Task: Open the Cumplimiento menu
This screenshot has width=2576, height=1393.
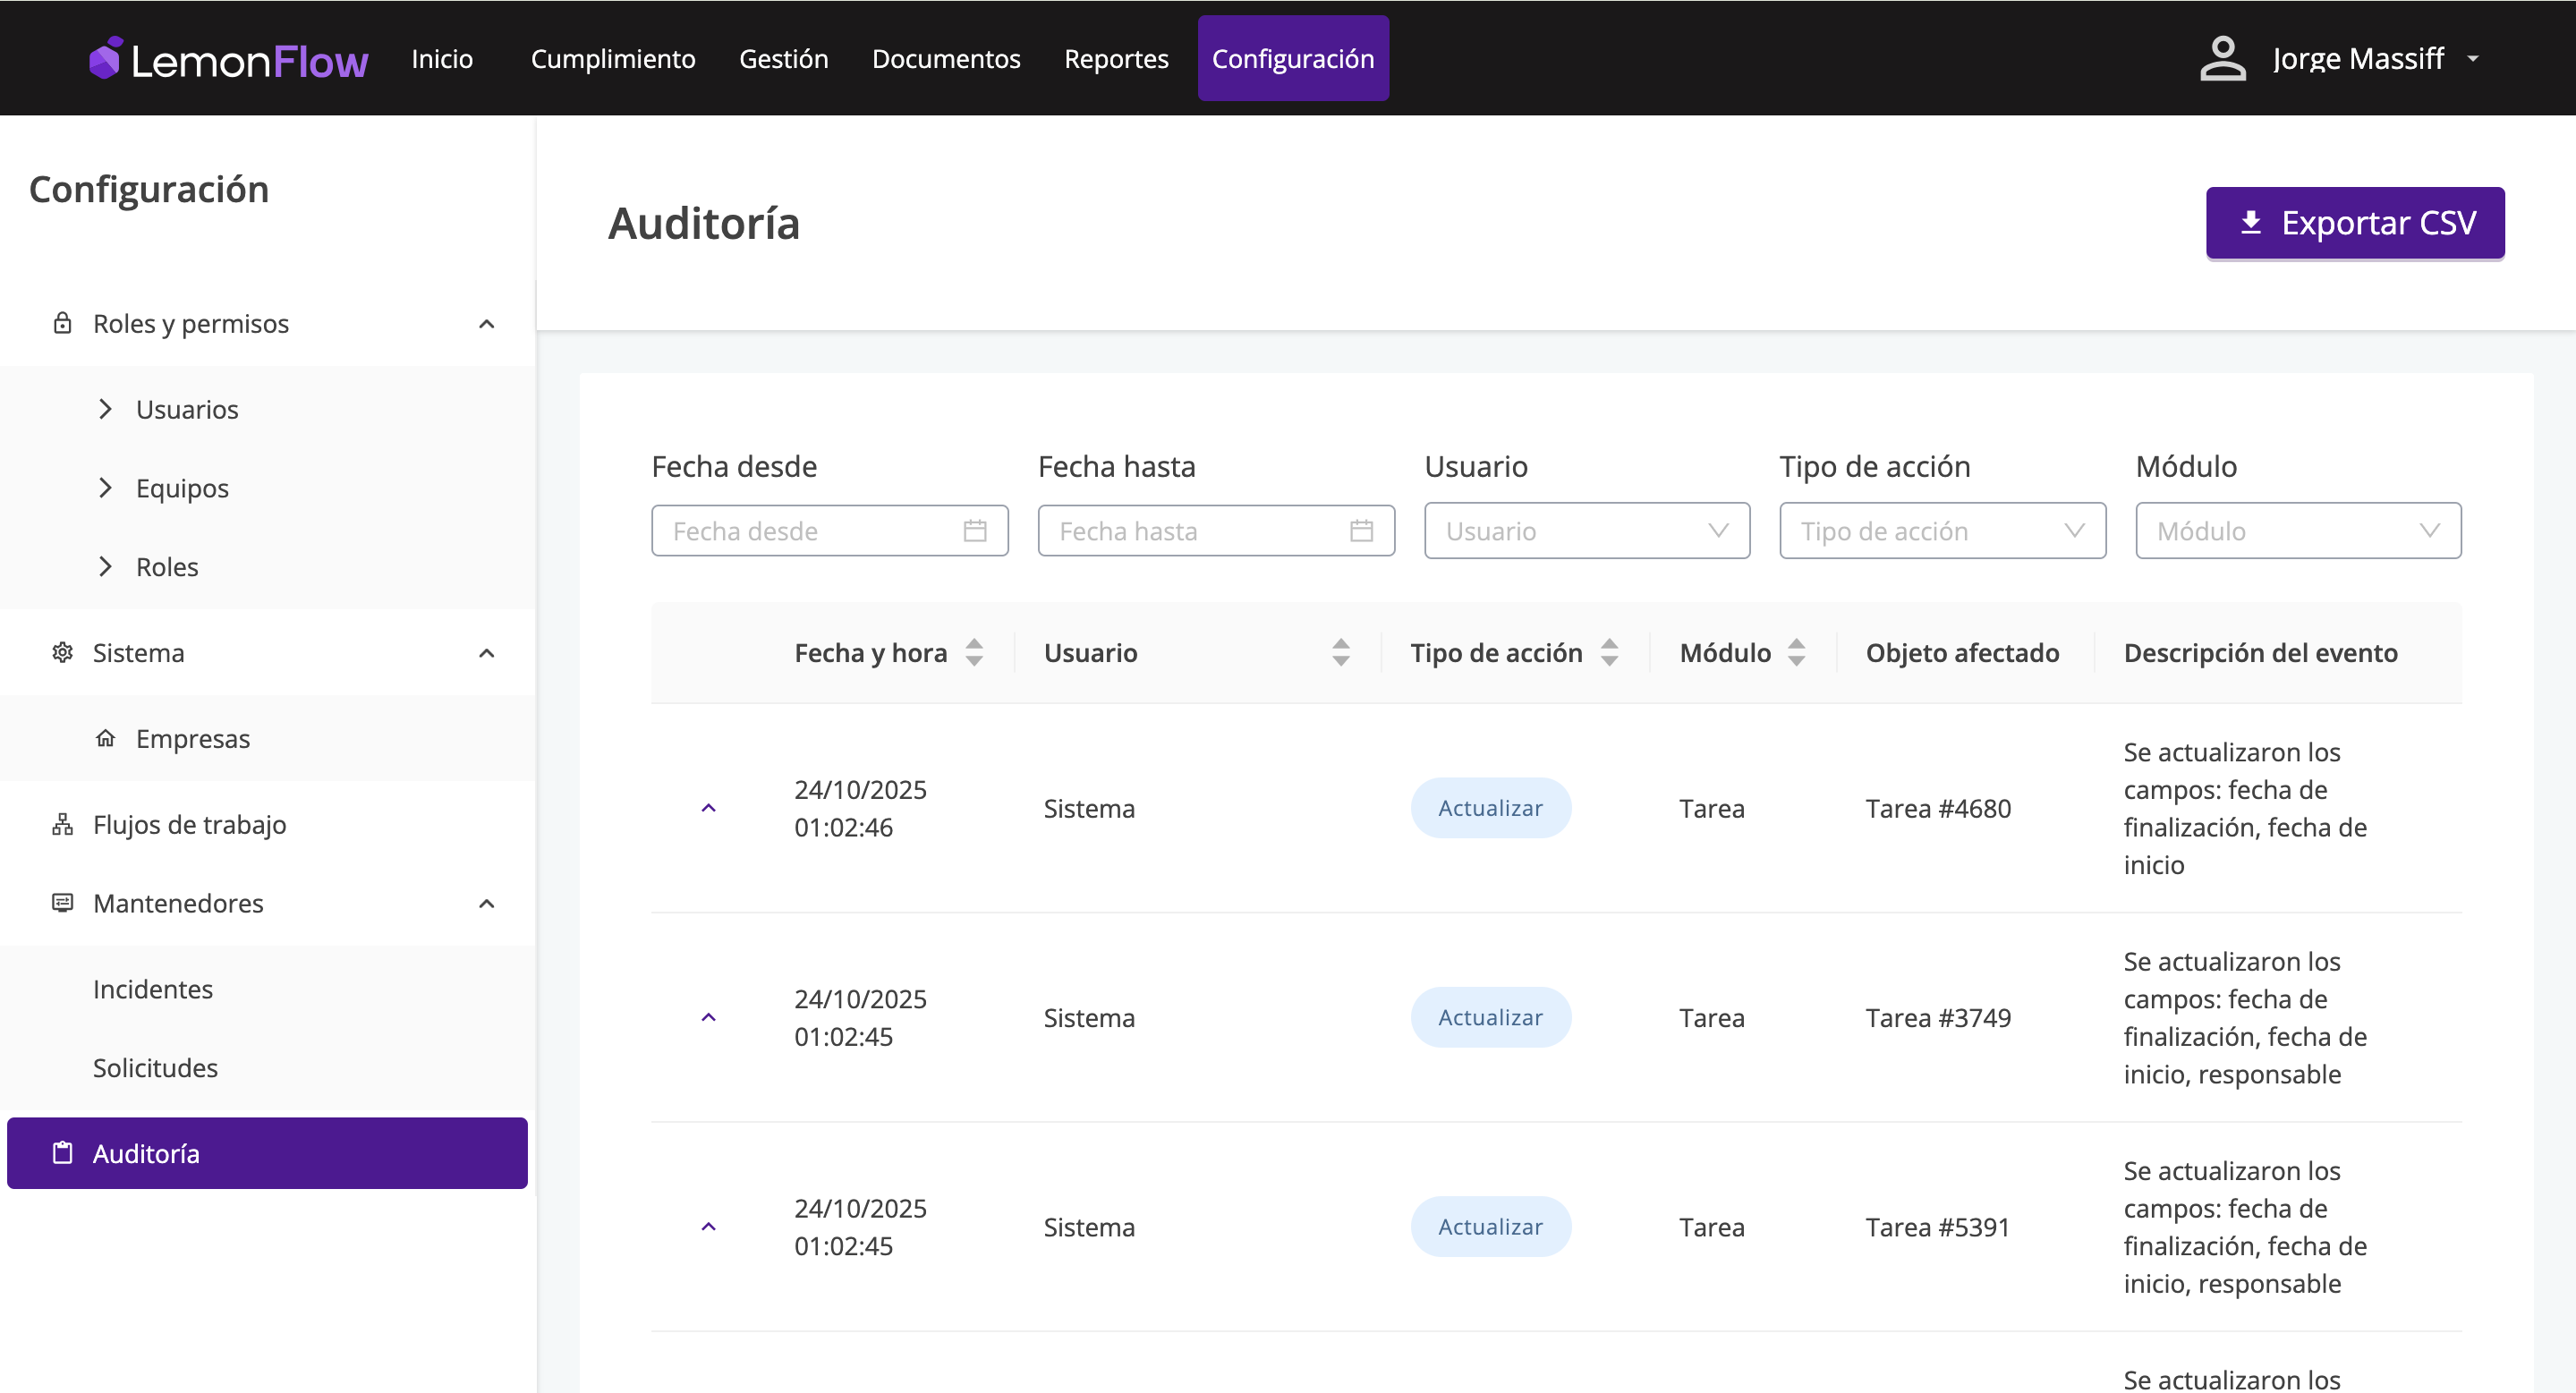Action: point(612,58)
